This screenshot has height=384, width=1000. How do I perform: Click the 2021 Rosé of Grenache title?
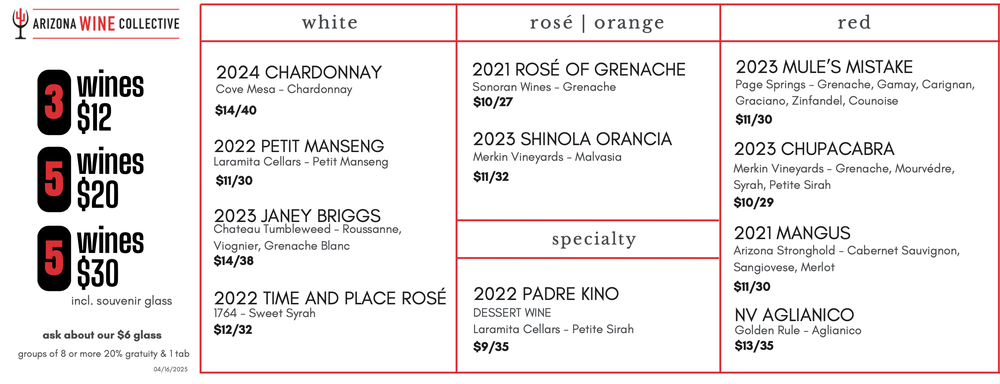pos(579,69)
